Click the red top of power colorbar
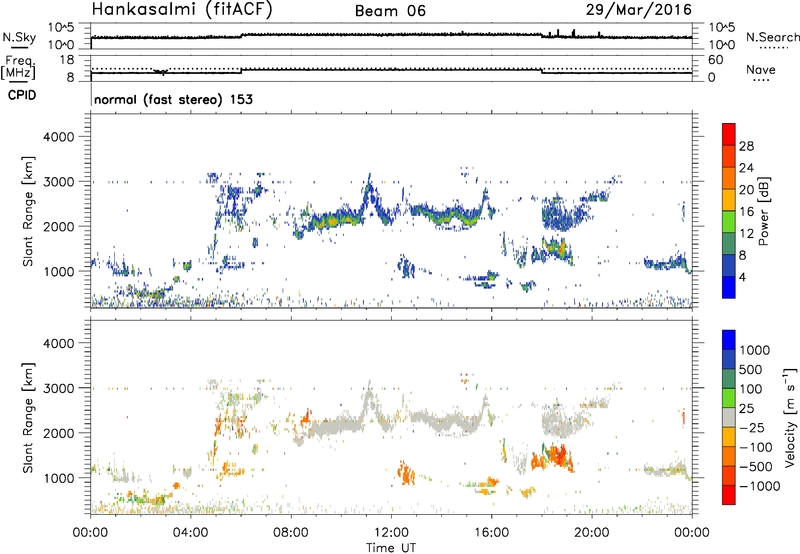Viewport: 800px width, 554px height. pyautogui.click(x=729, y=134)
